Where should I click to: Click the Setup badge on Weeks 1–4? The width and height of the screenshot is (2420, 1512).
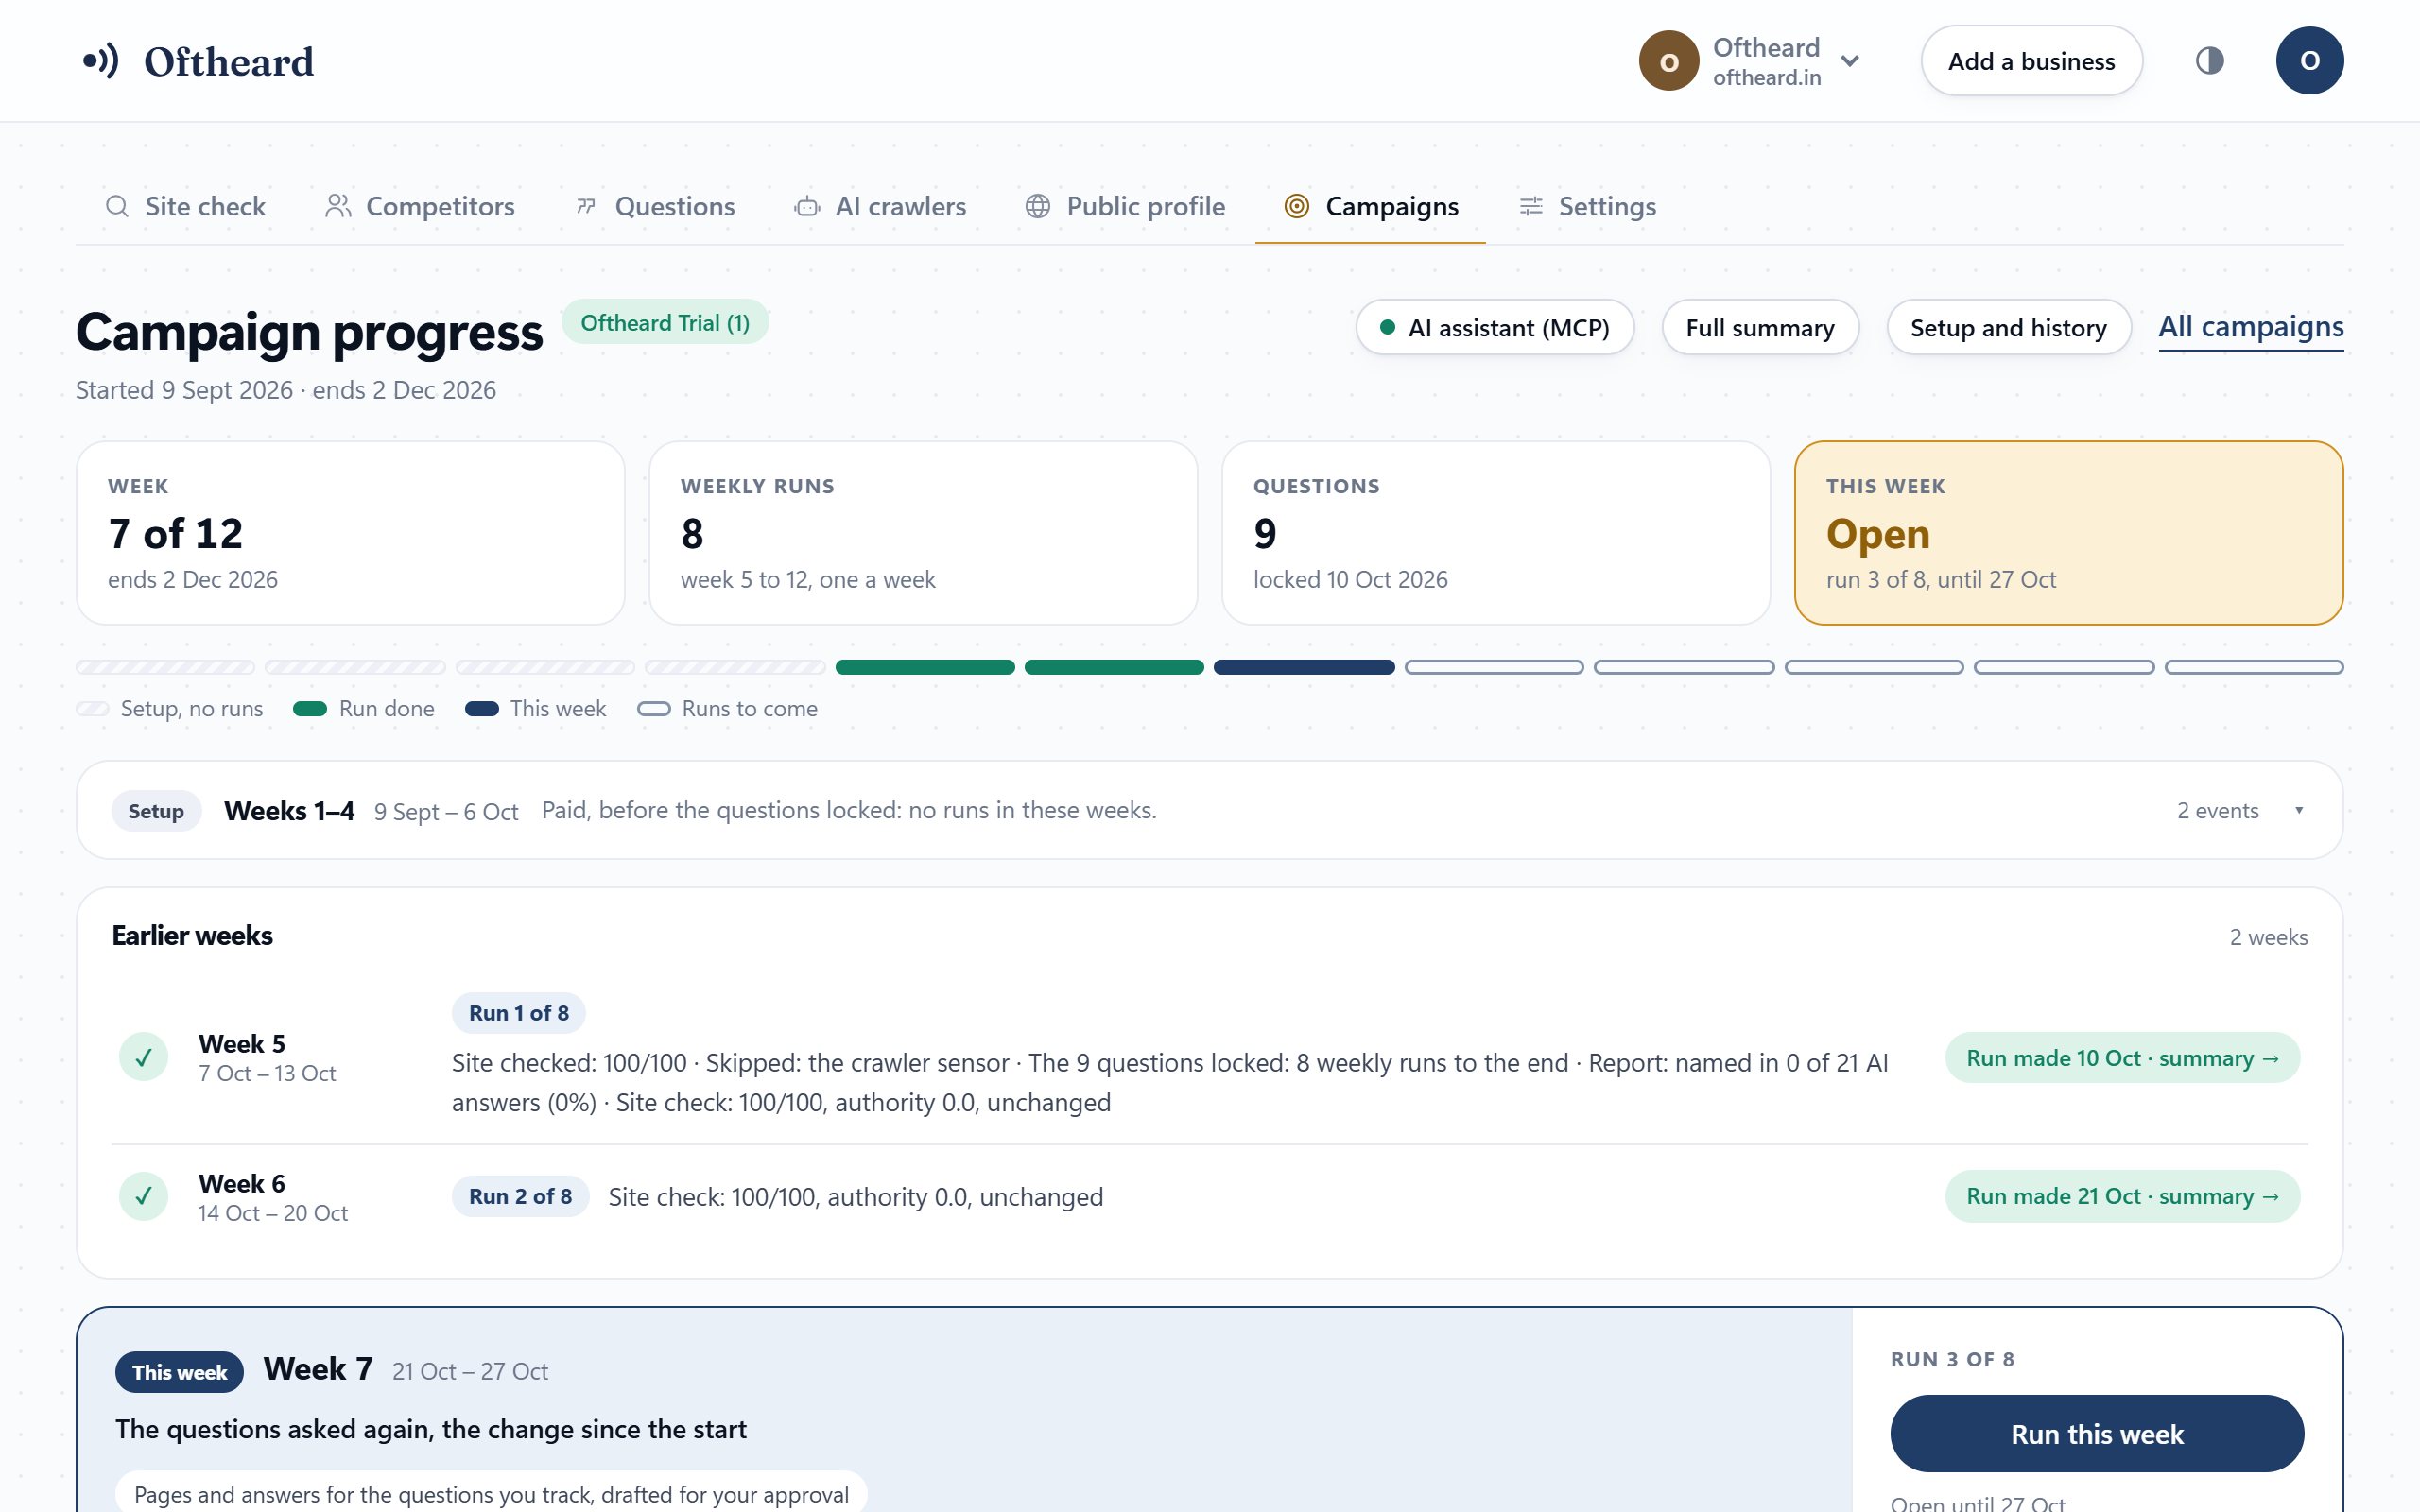pos(156,811)
